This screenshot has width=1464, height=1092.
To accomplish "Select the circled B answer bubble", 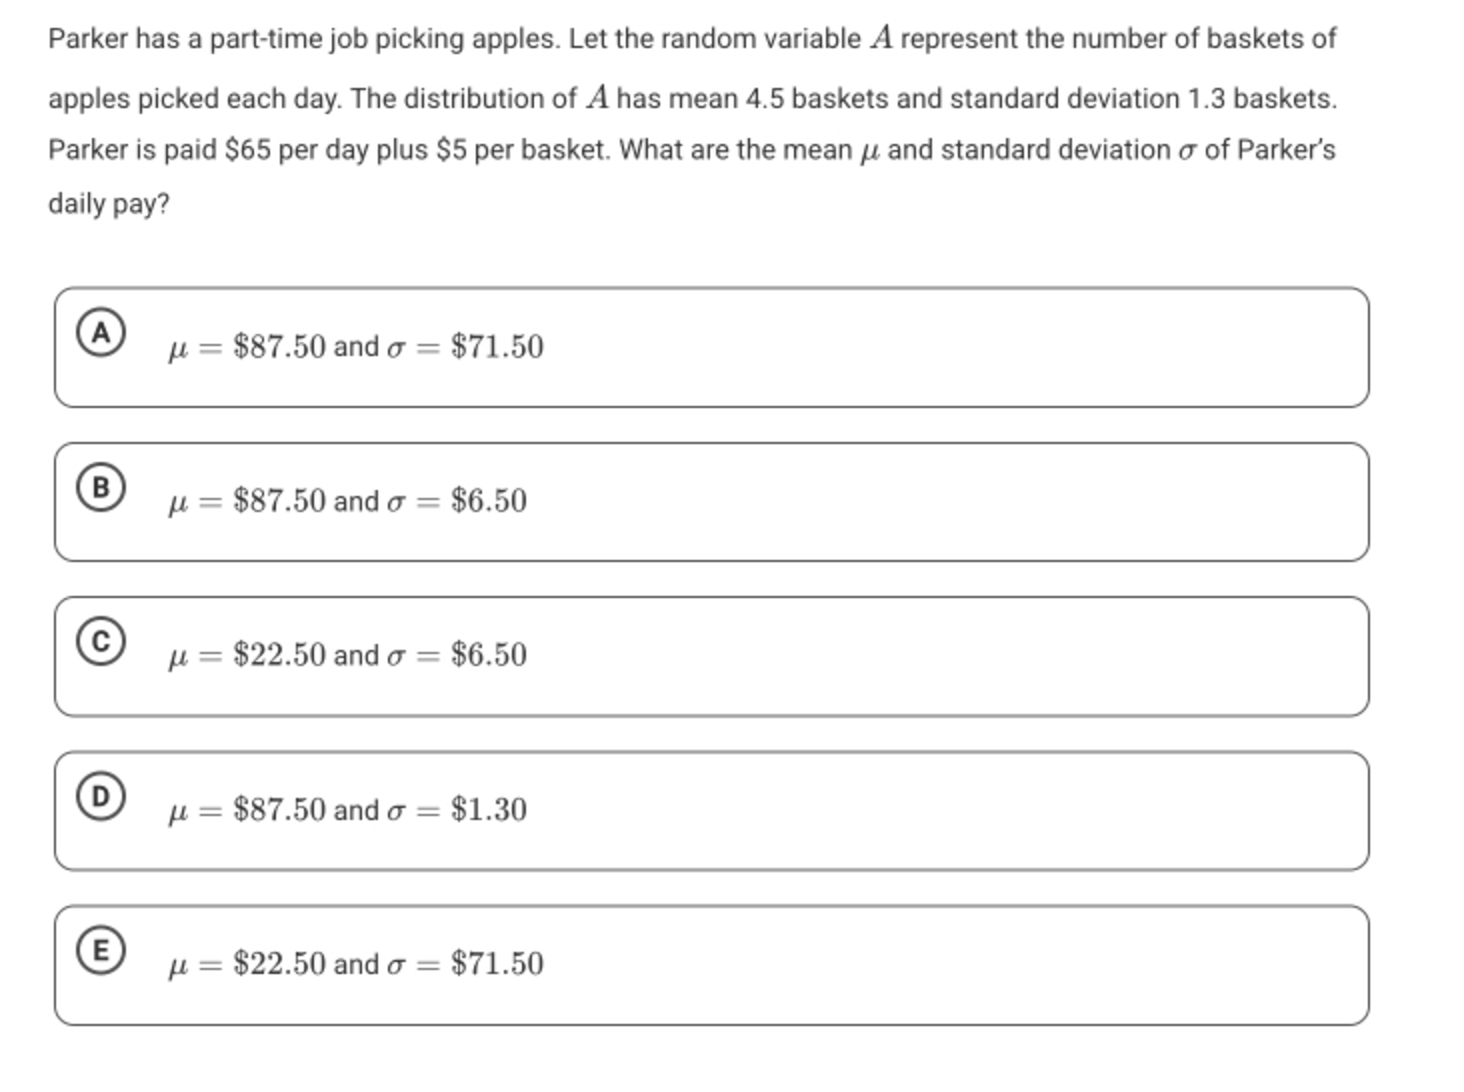I will tap(101, 487).
